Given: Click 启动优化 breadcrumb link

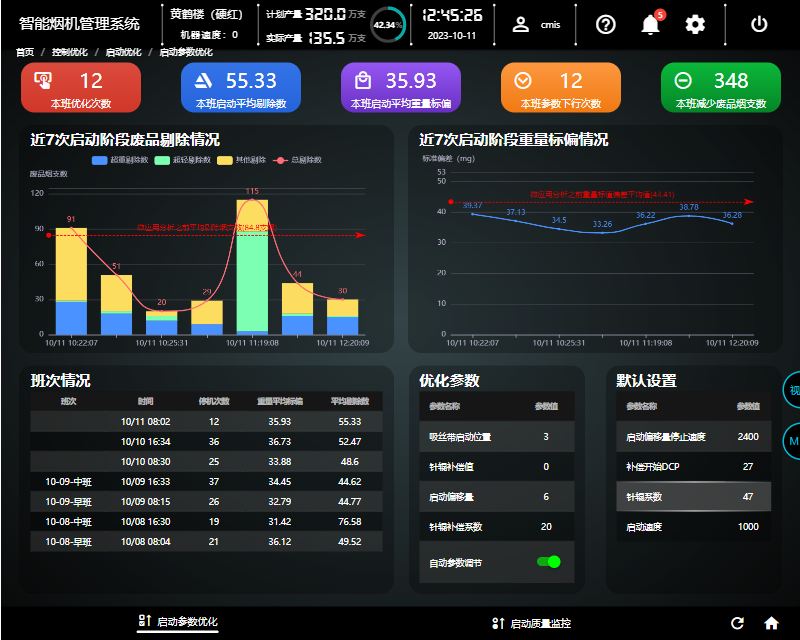Looking at the screenshot, I should 123,52.
